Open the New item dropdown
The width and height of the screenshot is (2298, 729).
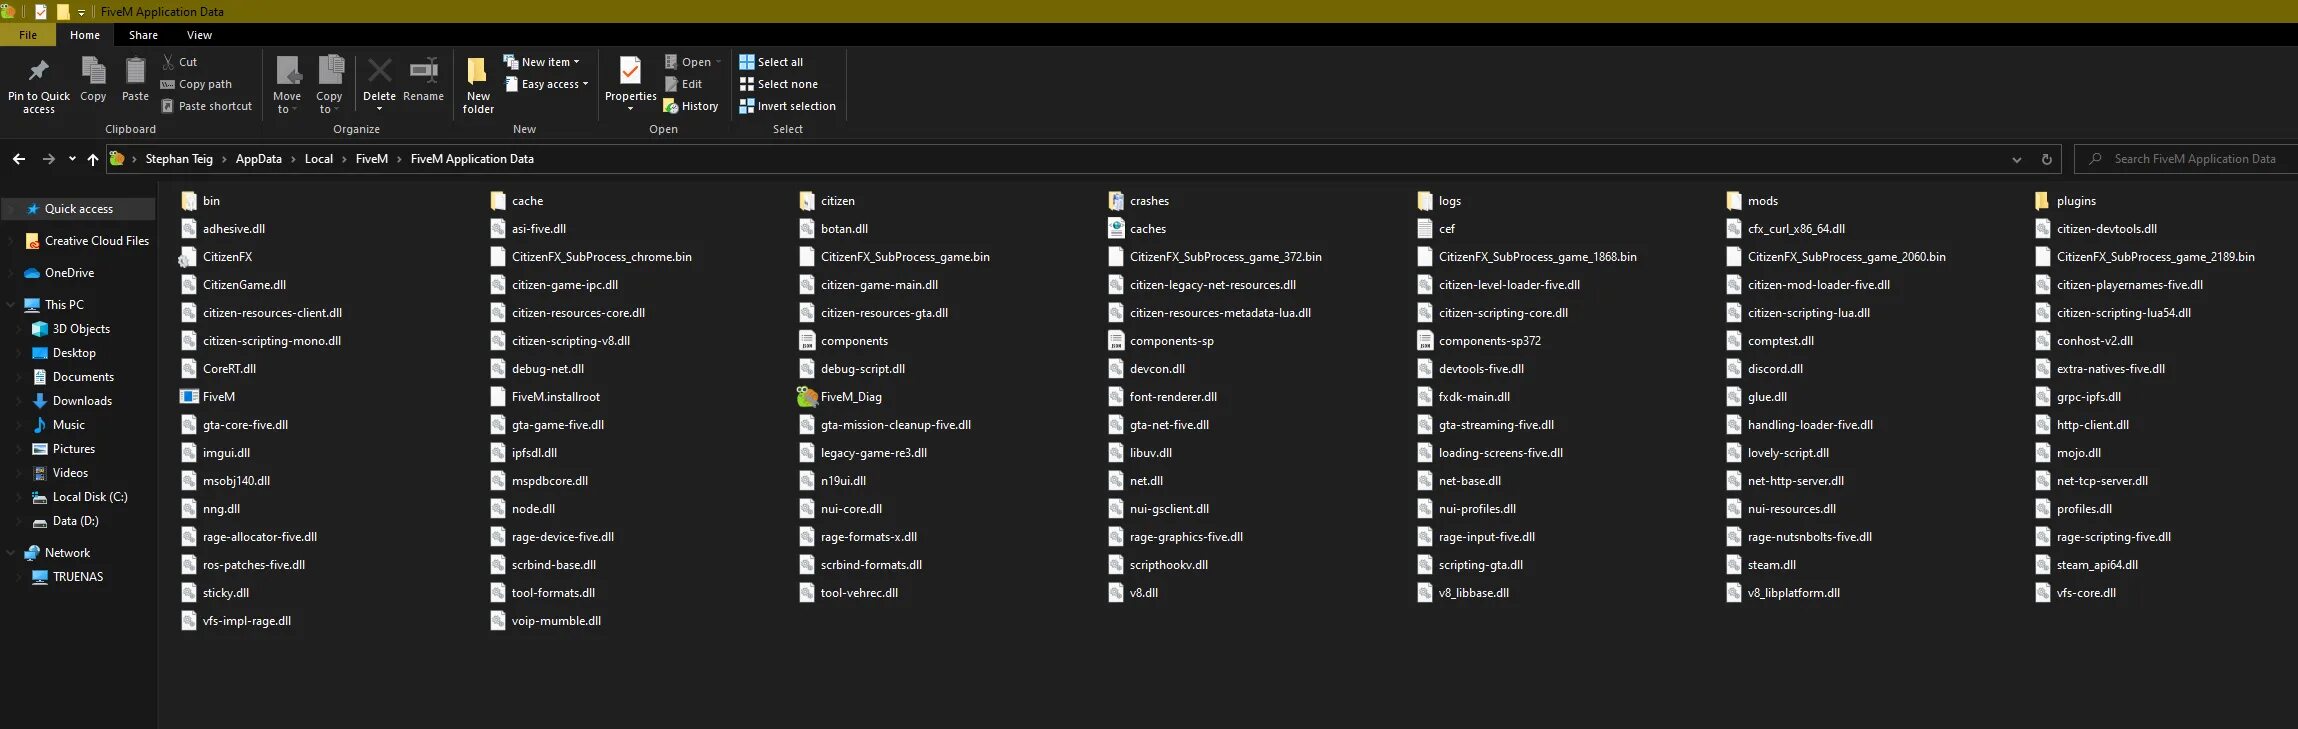[x=541, y=62]
